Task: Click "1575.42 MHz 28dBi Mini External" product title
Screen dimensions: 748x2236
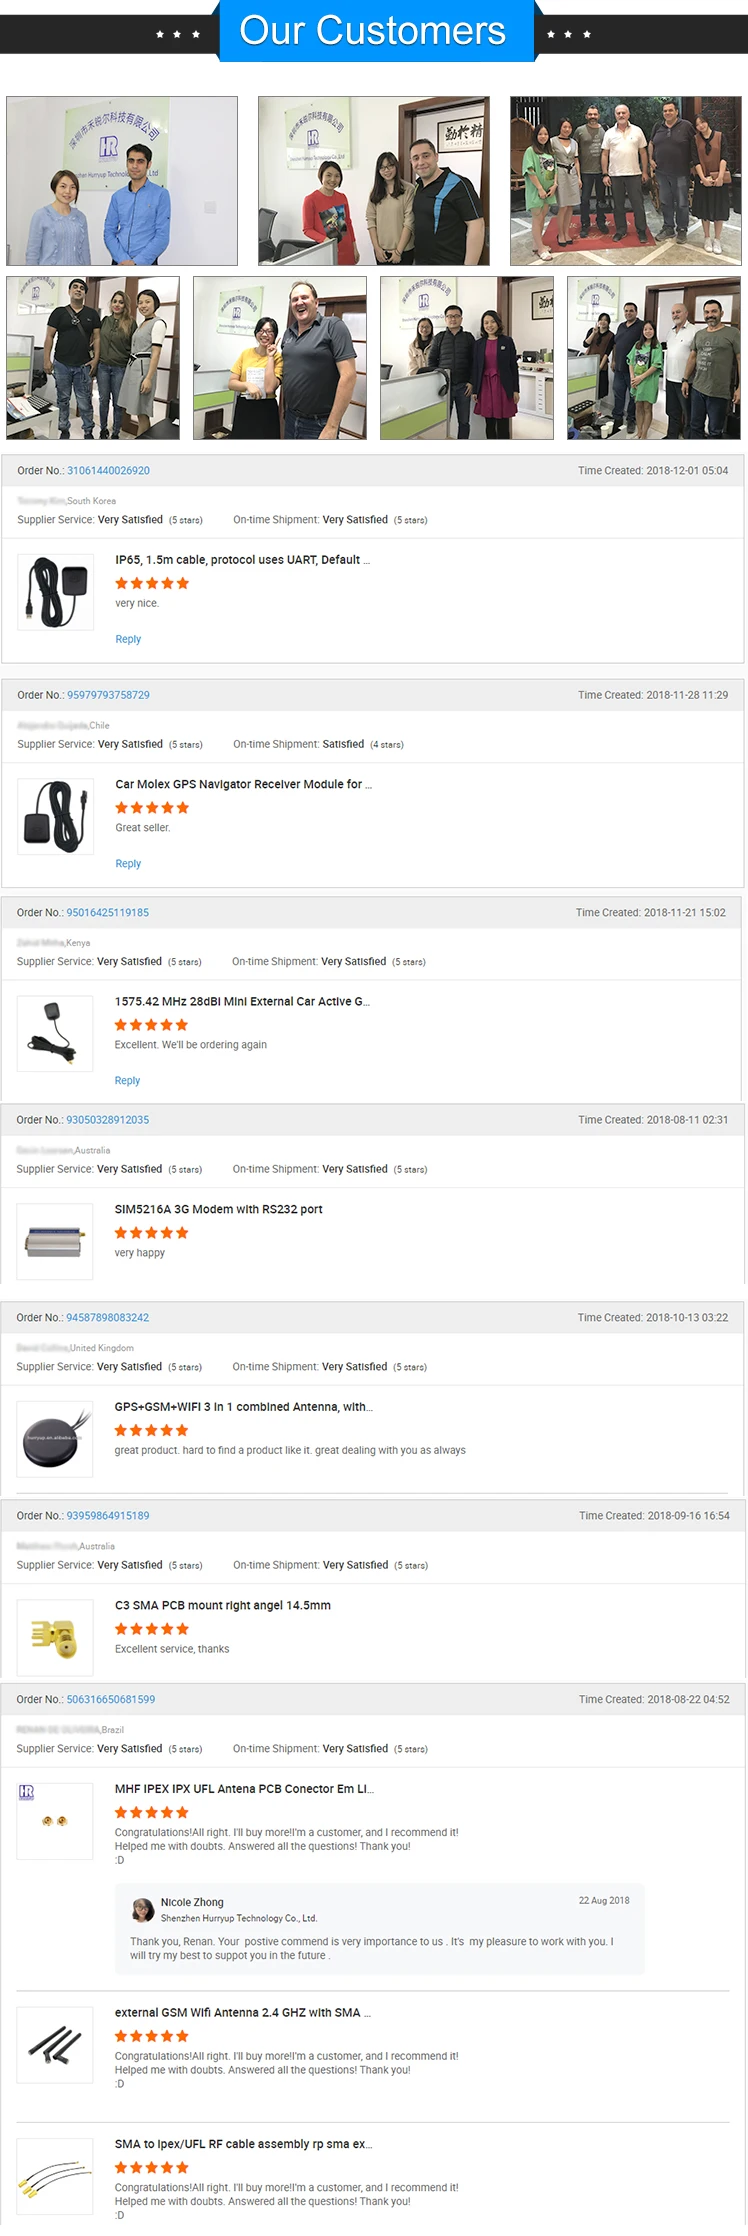Action: point(242,1002)
